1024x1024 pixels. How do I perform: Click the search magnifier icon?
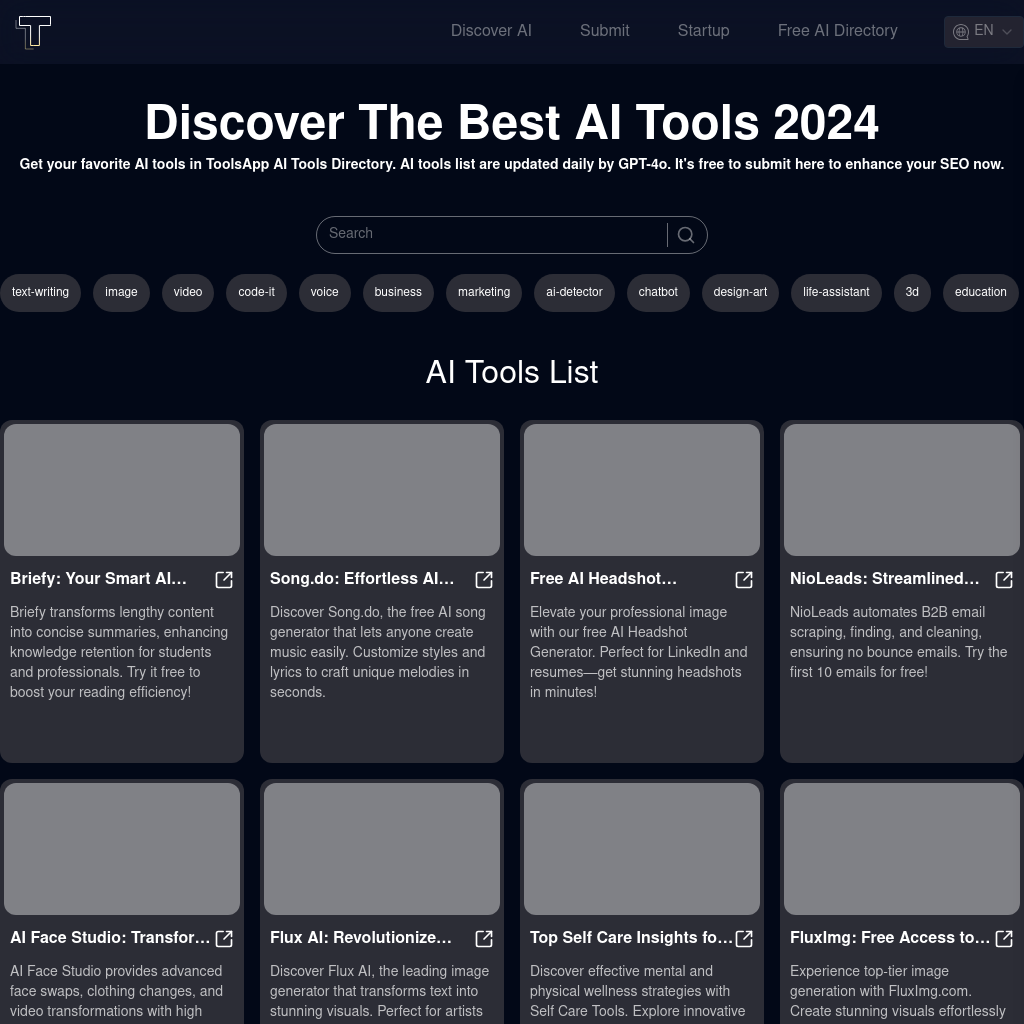pos(686,234)
